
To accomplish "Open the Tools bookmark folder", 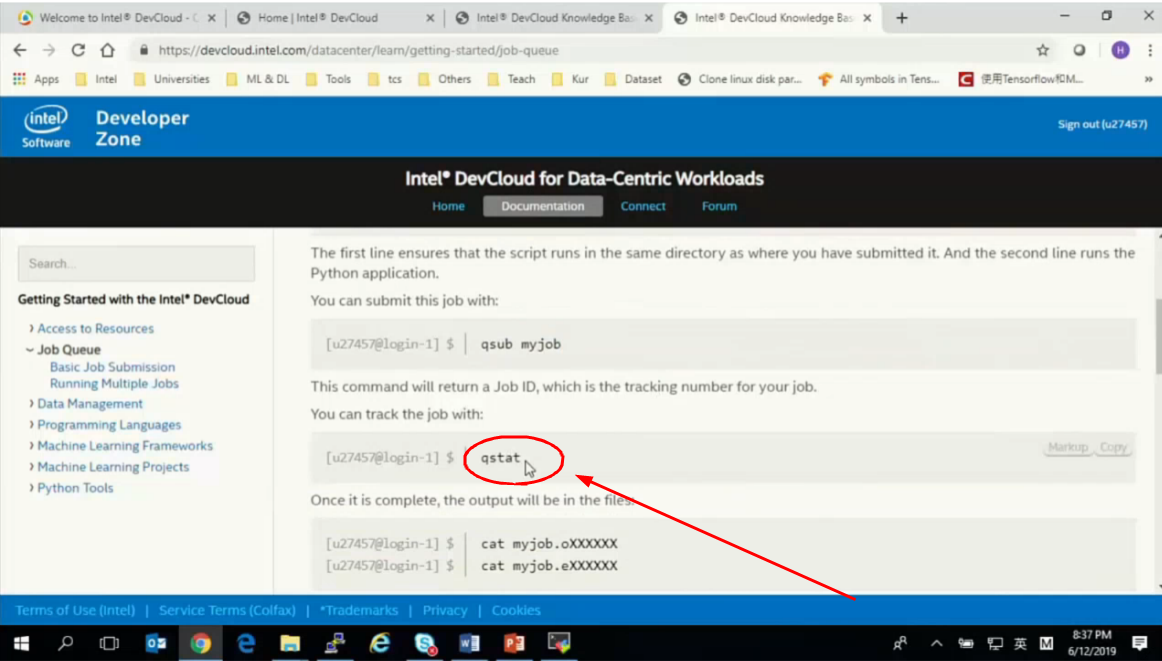I will (x=328, y=79).
